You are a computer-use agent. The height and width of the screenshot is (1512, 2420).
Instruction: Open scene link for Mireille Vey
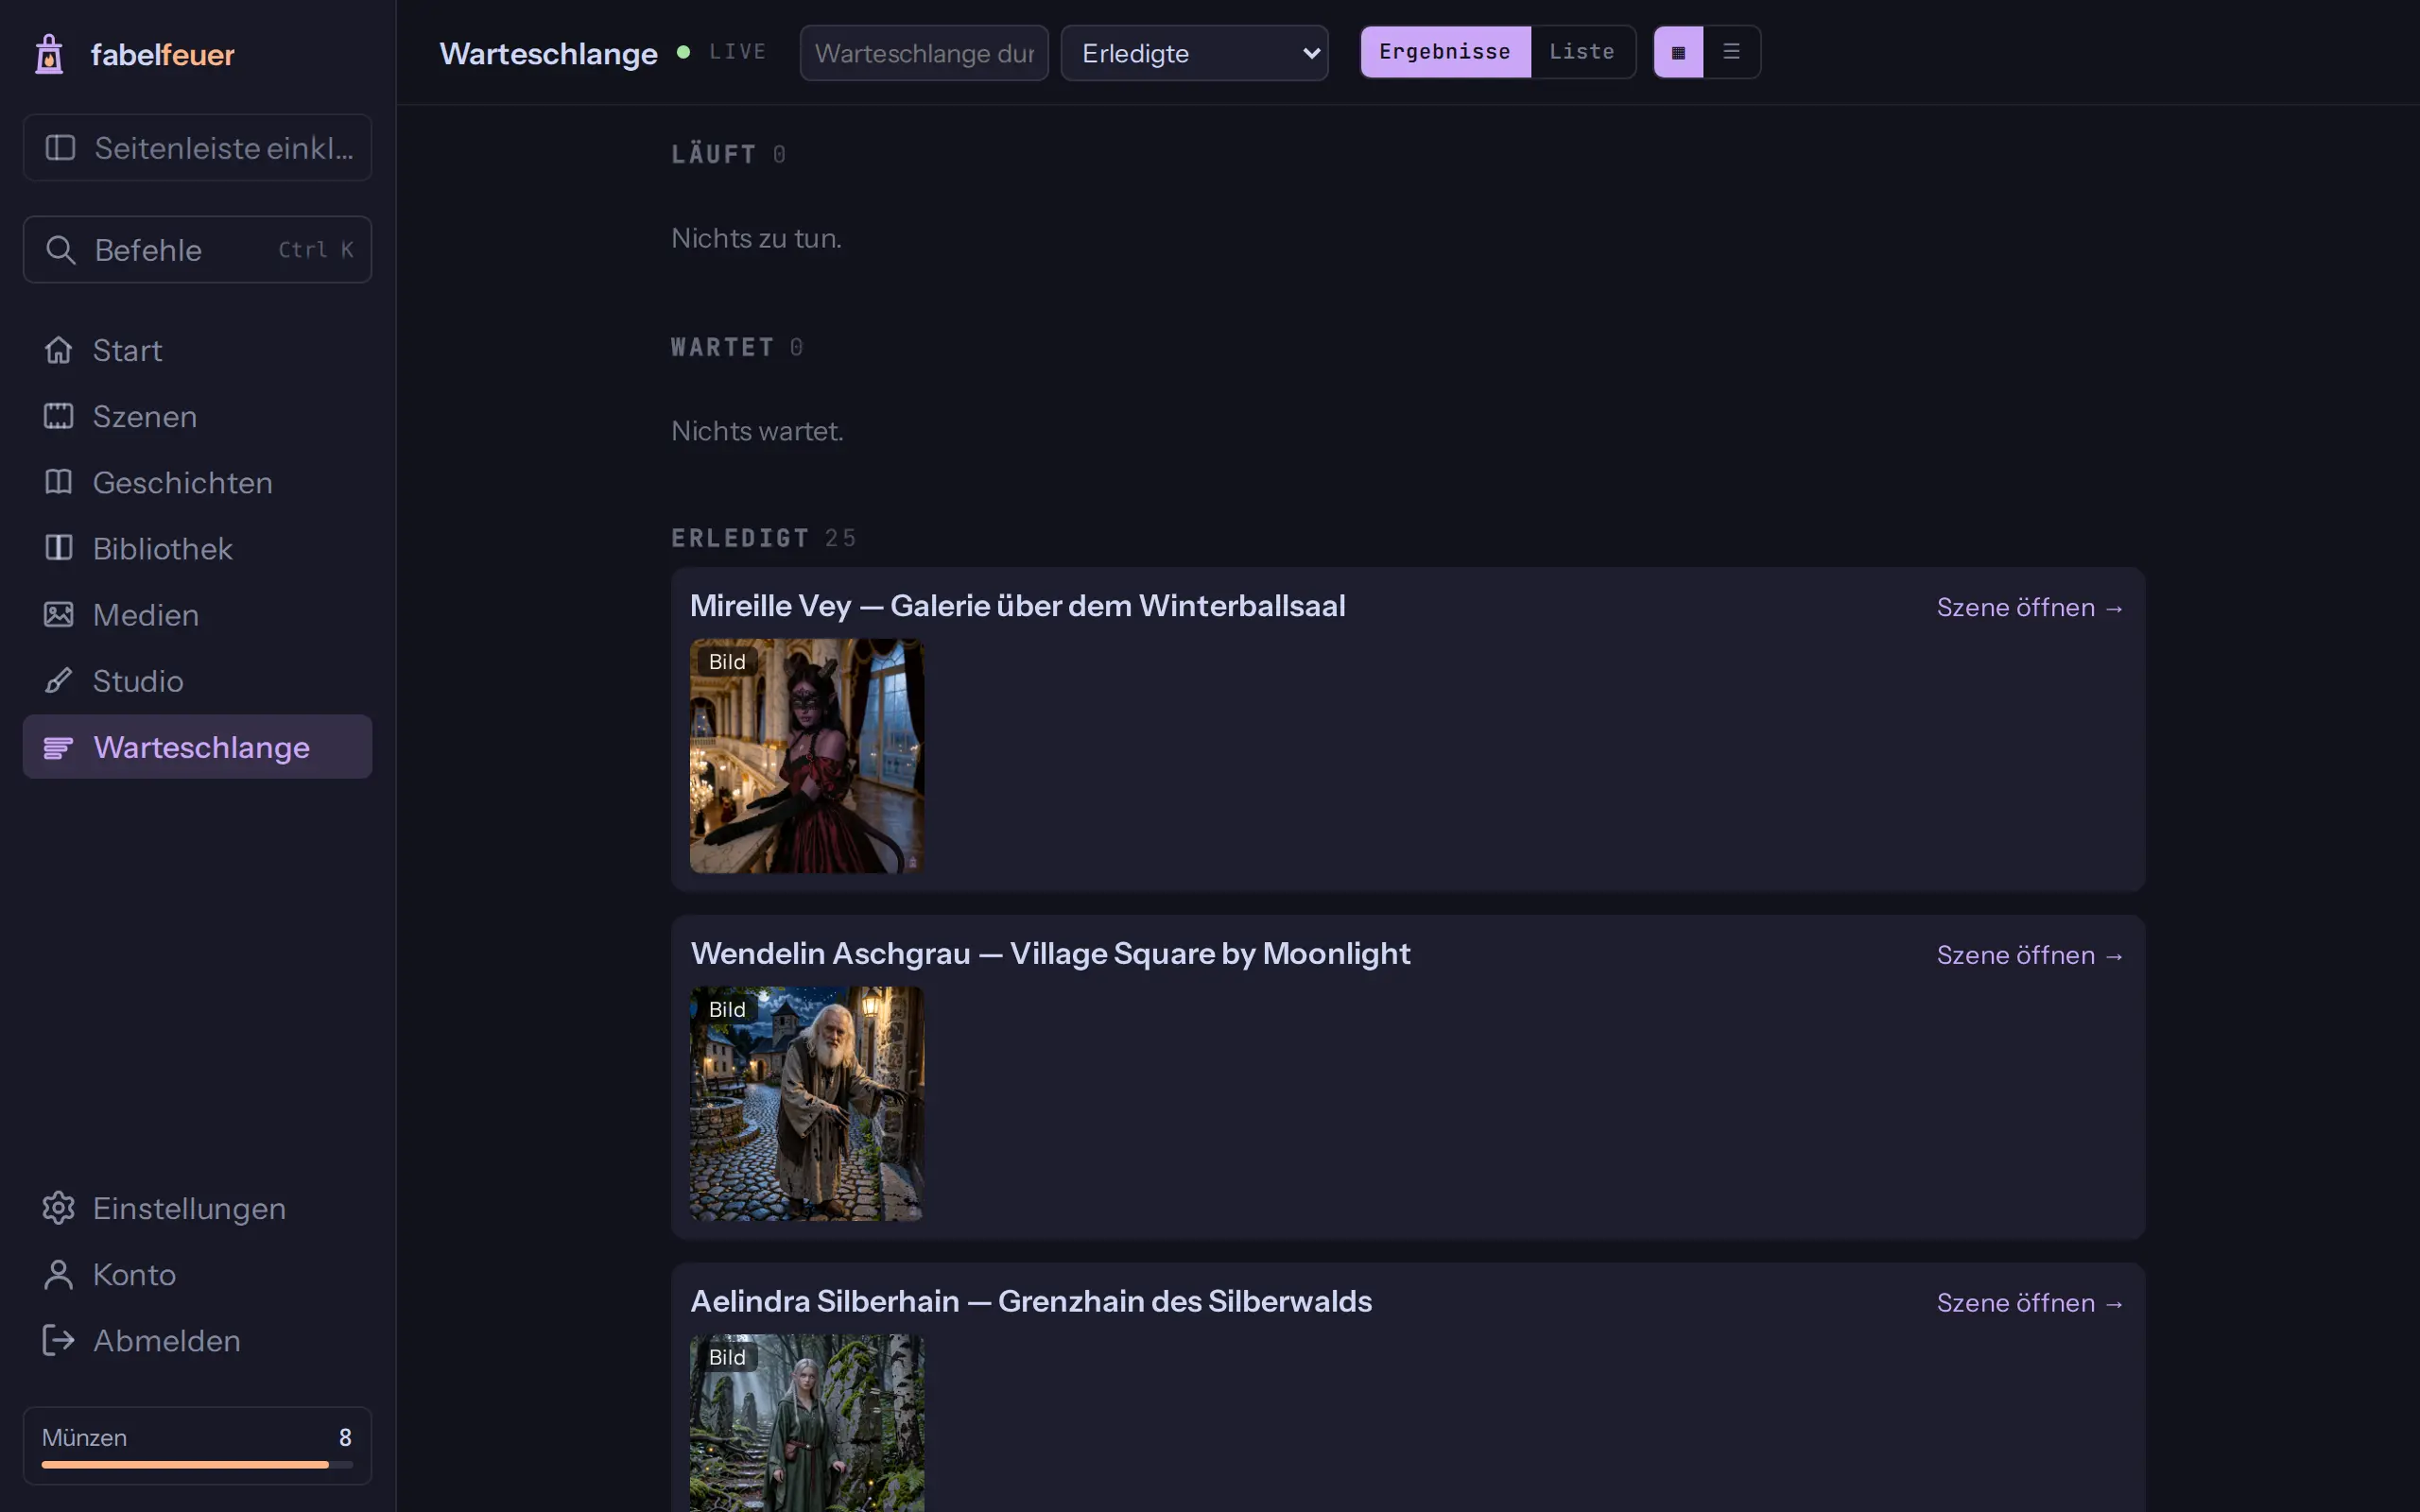pyautogui.click(x=2030, y=607)
